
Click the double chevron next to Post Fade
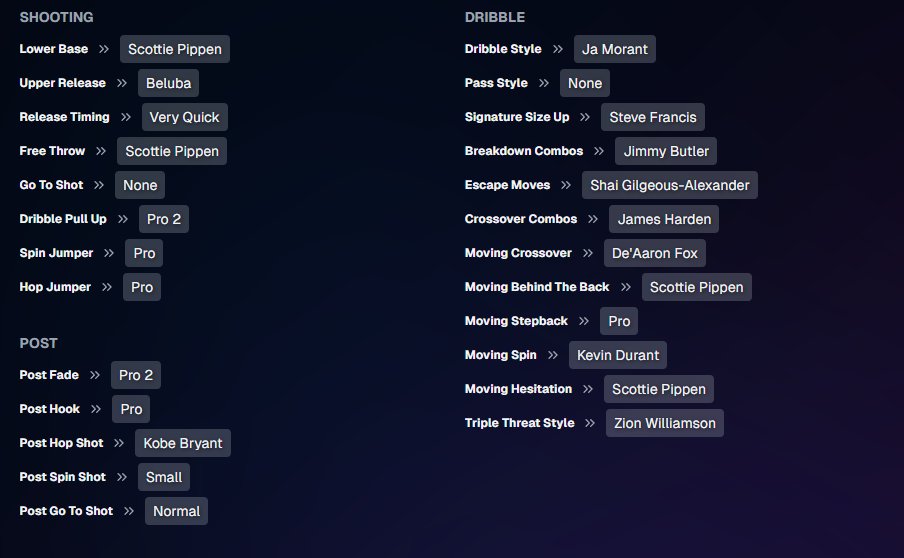pyautogui.click(x=95, y=375)
